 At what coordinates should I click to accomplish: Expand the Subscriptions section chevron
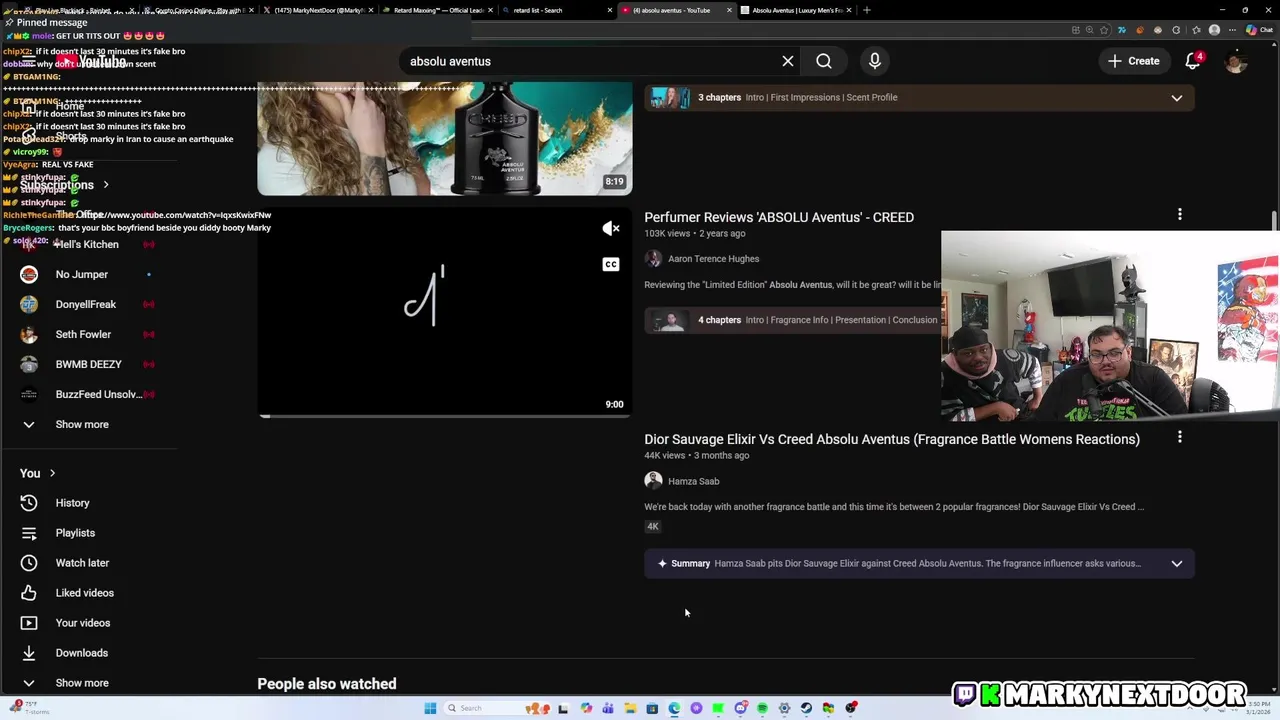(105, 185)
